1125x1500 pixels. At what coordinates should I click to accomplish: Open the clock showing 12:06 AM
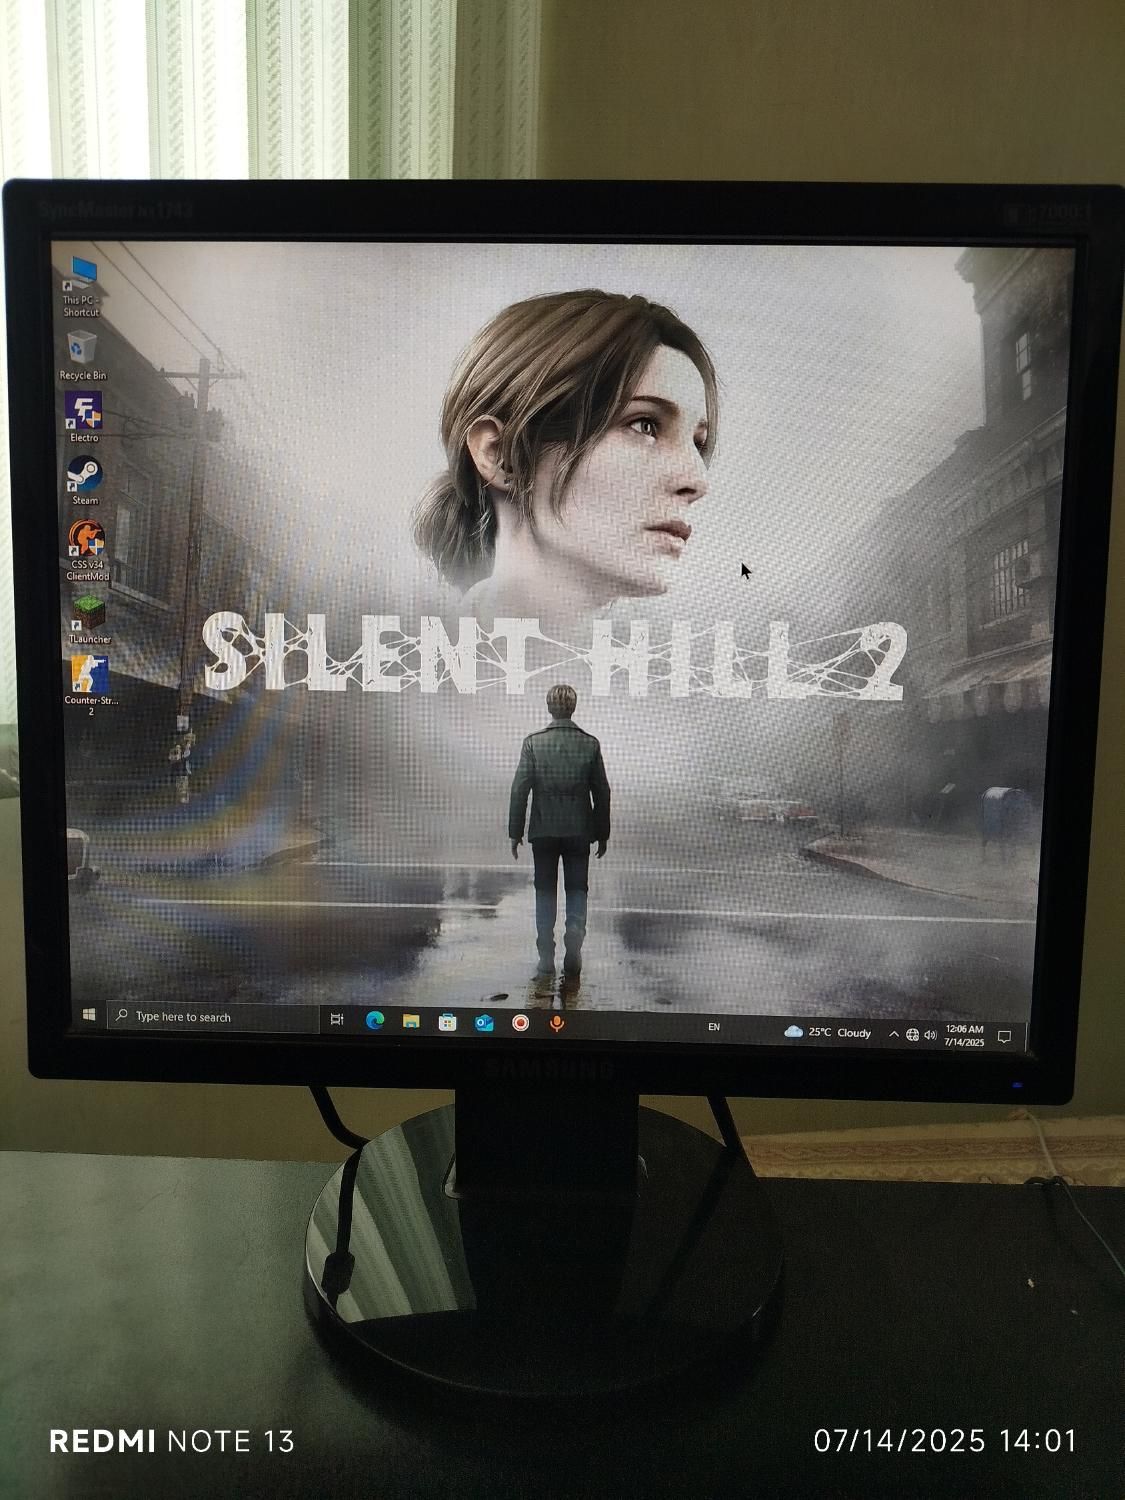[965, 1035]
